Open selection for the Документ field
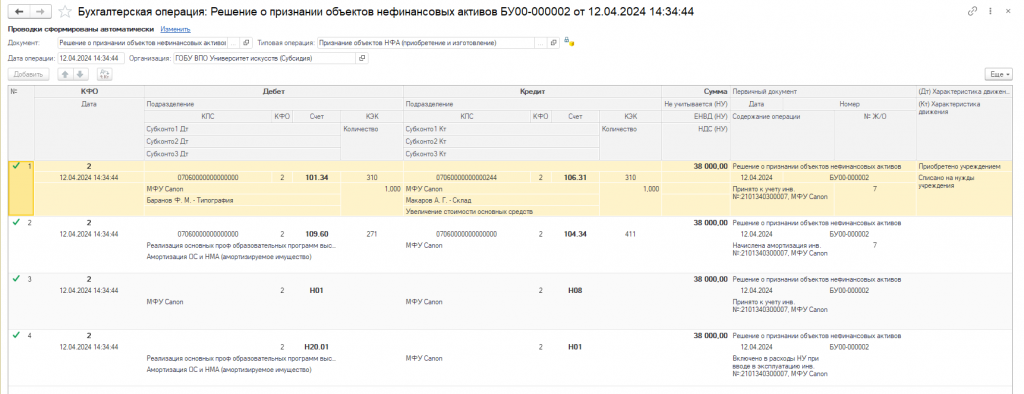The height and width of the screenshot is (394, 1024). click(x=233, y=43)
